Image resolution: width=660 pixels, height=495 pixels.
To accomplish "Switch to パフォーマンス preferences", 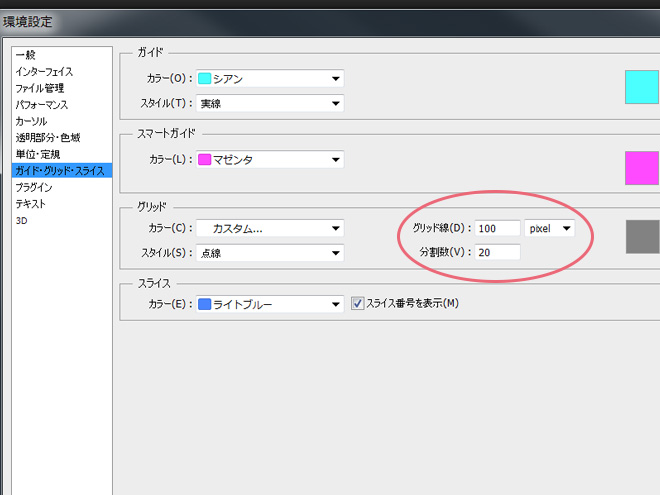I will [x=42, y=105].
